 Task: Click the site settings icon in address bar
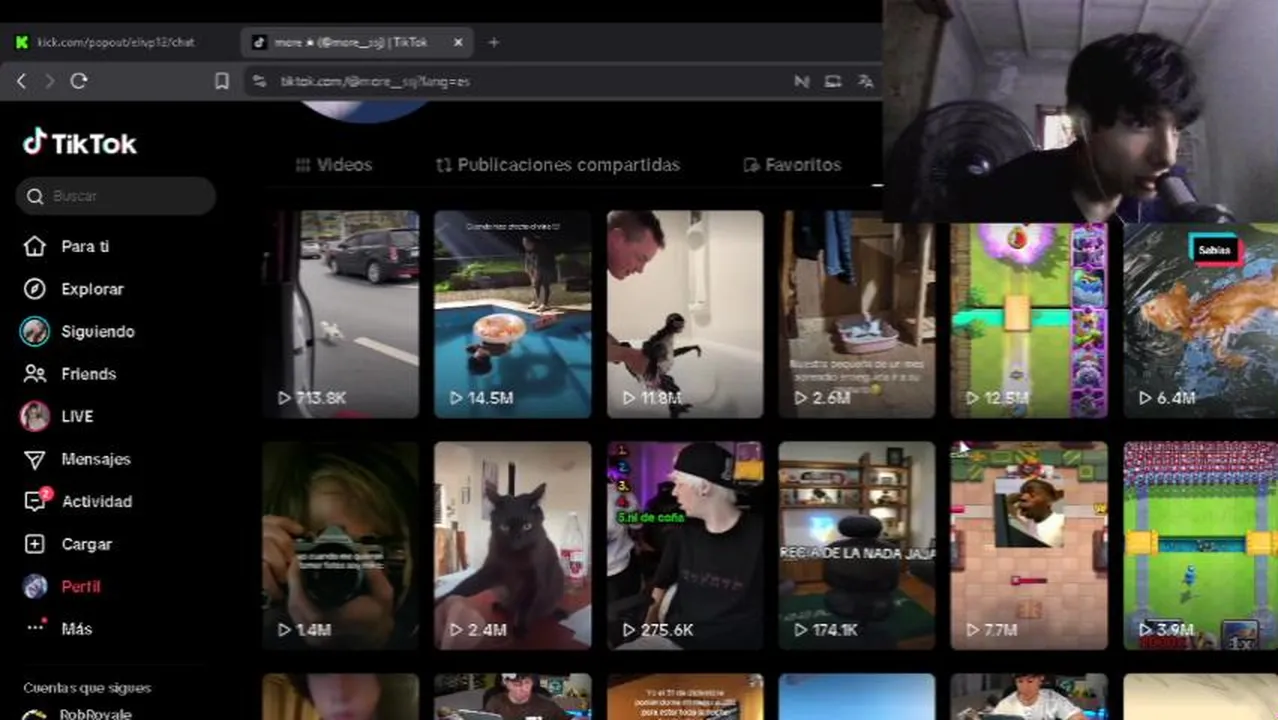260,81
